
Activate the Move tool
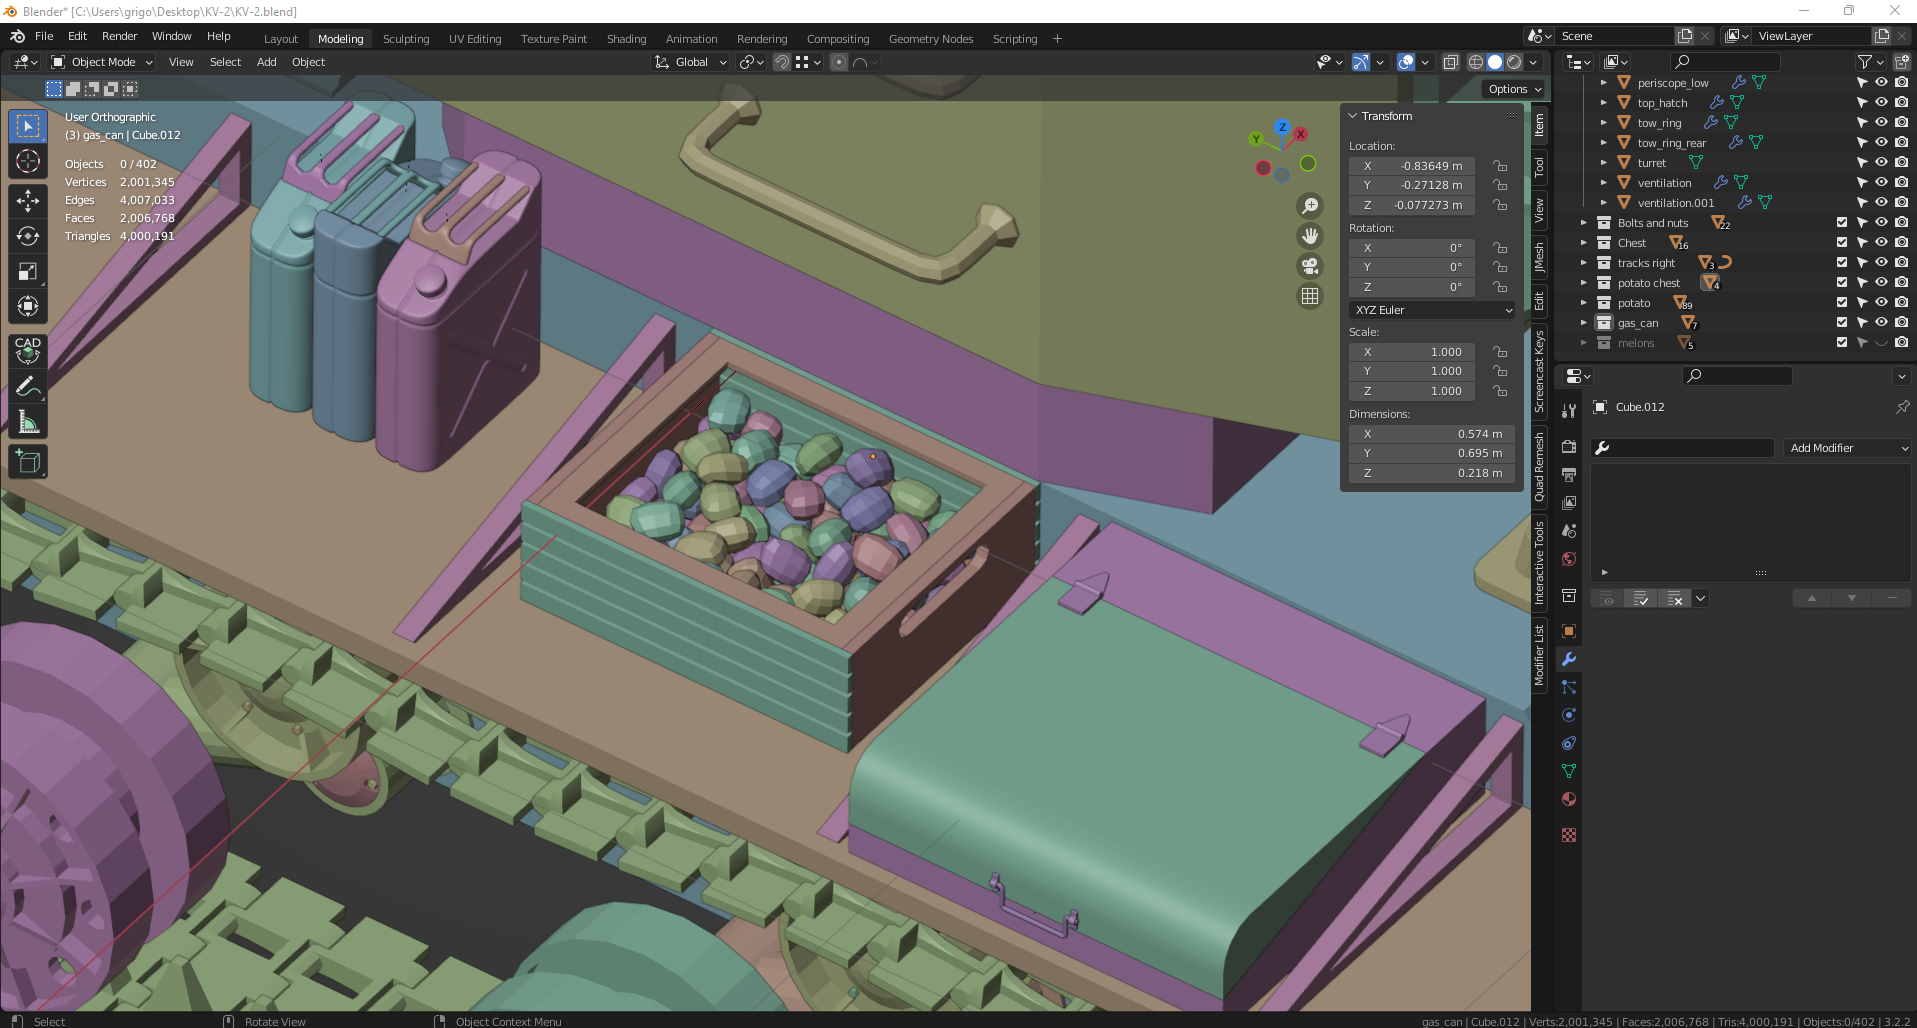tap(28, 201)
